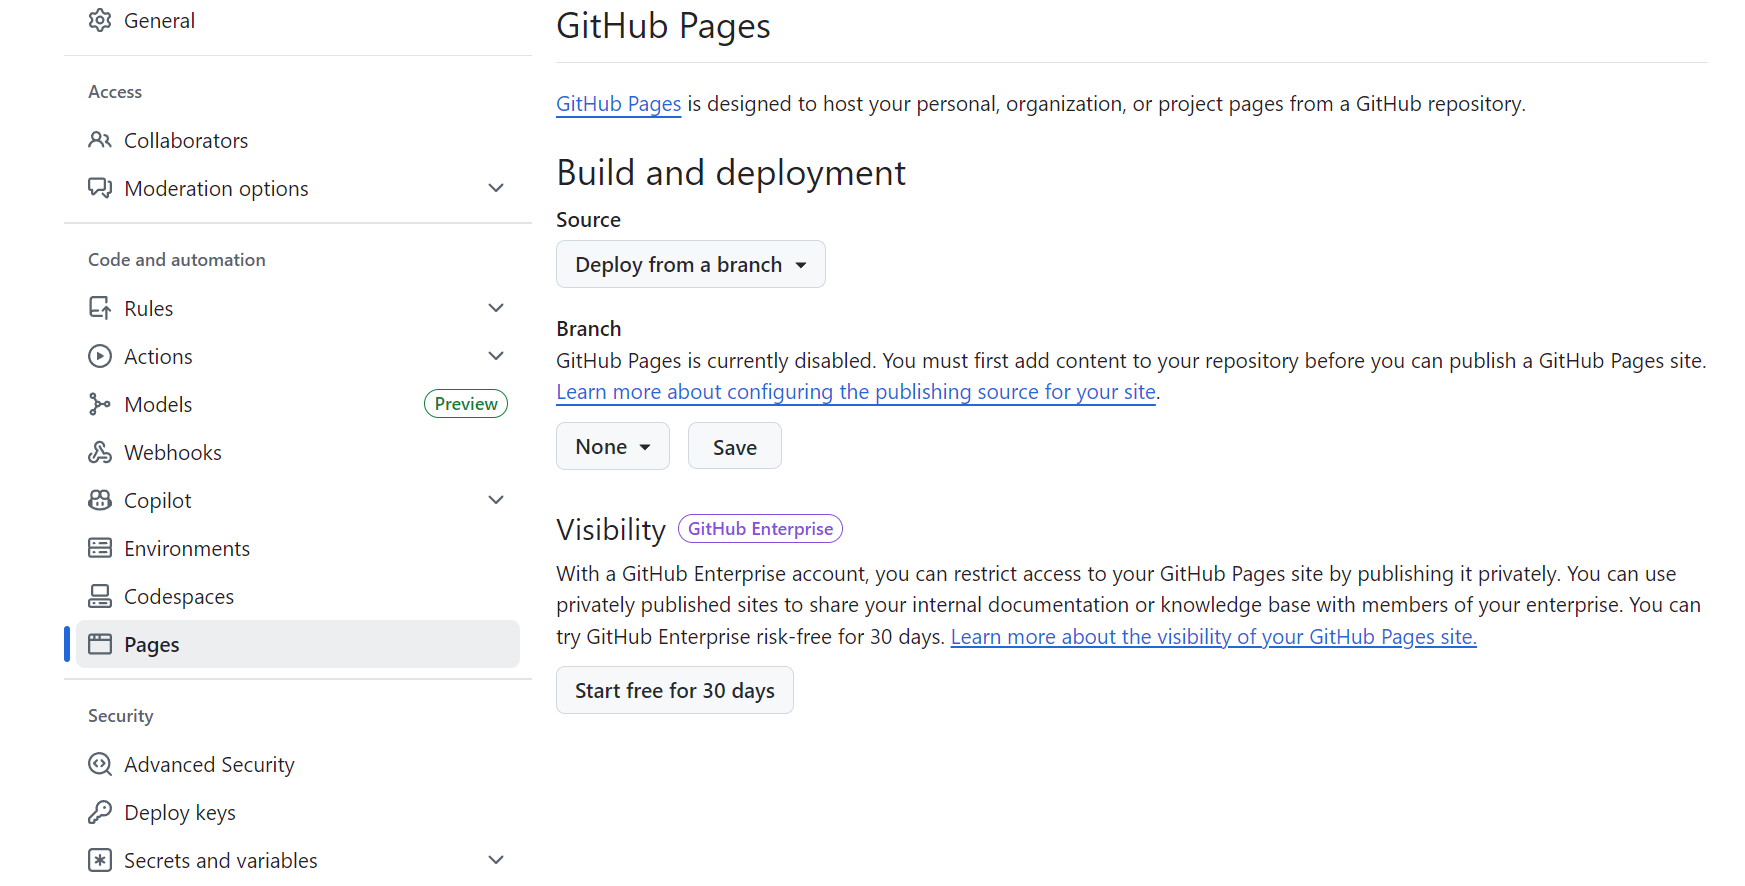This screenshot has width=1745, height=886.
Task: Expand the Moderation options chevron
Action: click(x=496, y=188)
